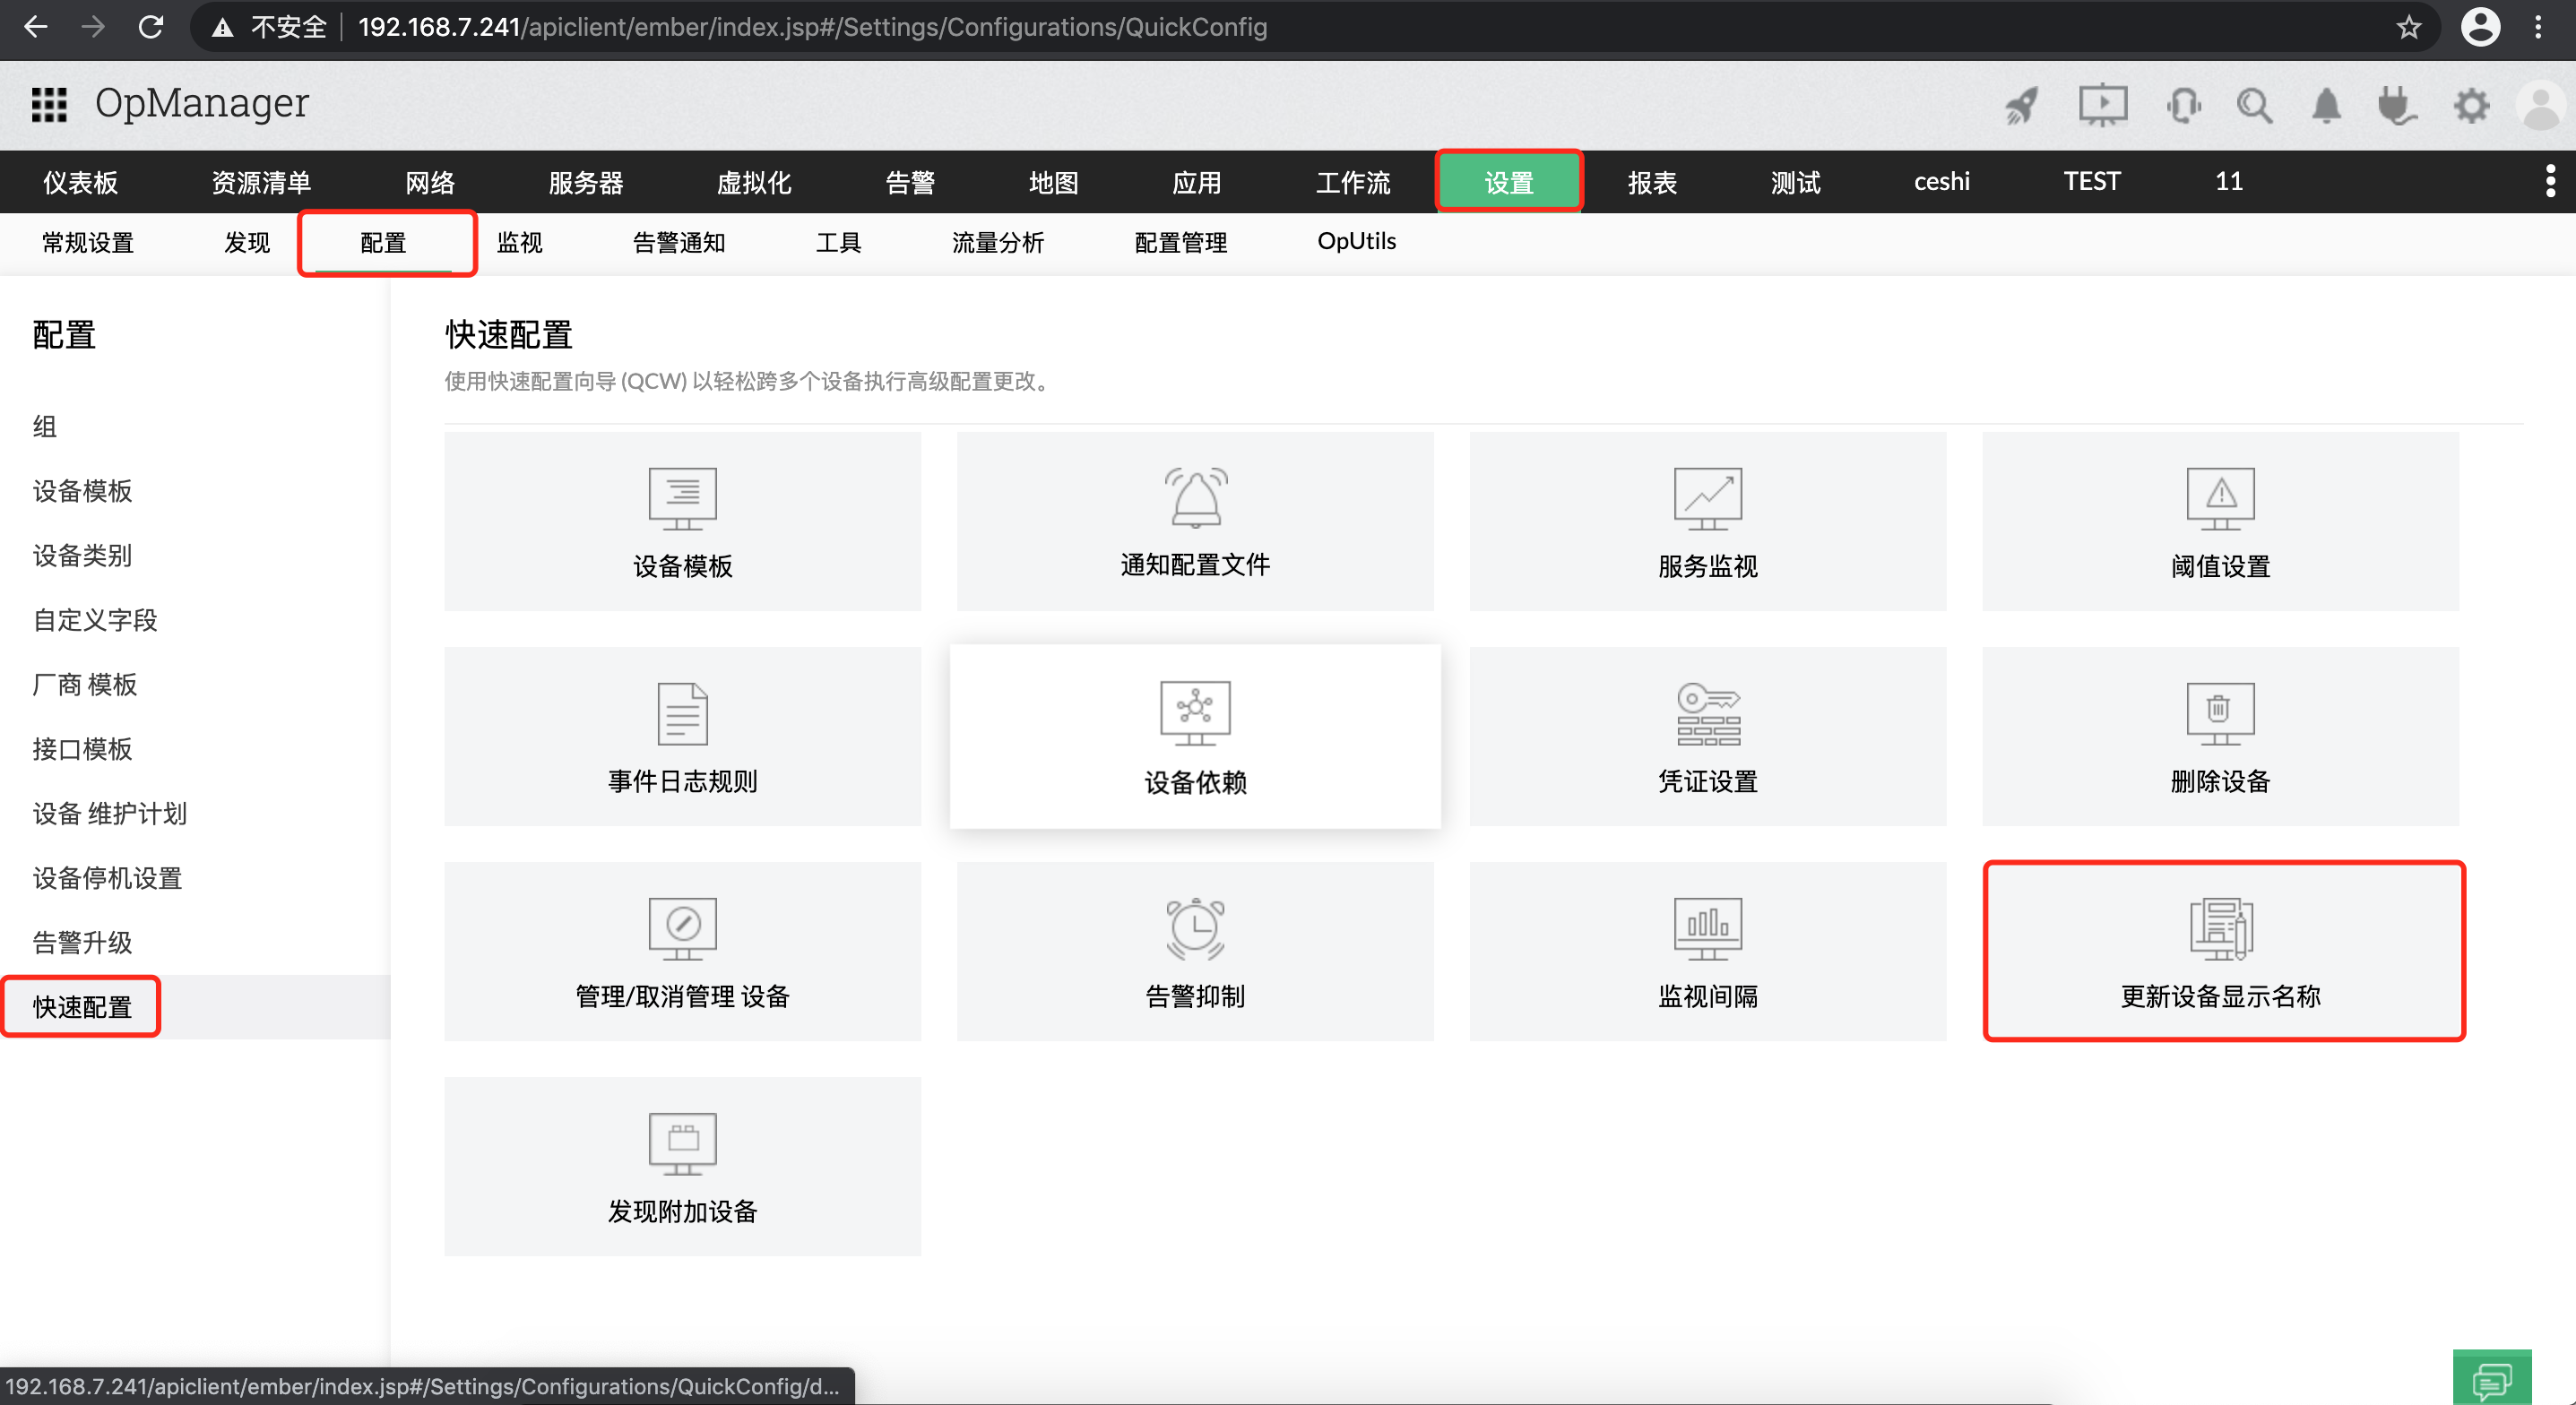Go to the 资源清单 main tab
Viewport: 2576px width, 1405px height.
click(261, 182)
